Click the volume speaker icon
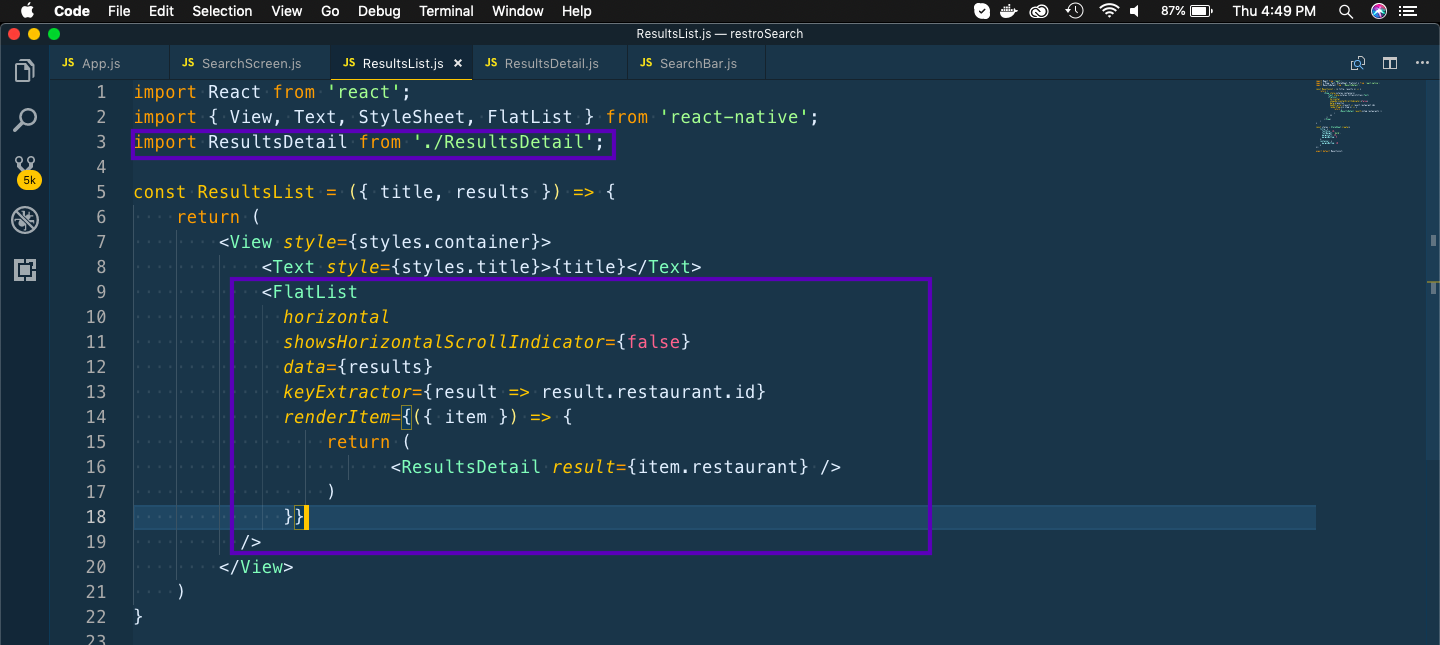The image size is (1440, 645). pos(1135,11)
